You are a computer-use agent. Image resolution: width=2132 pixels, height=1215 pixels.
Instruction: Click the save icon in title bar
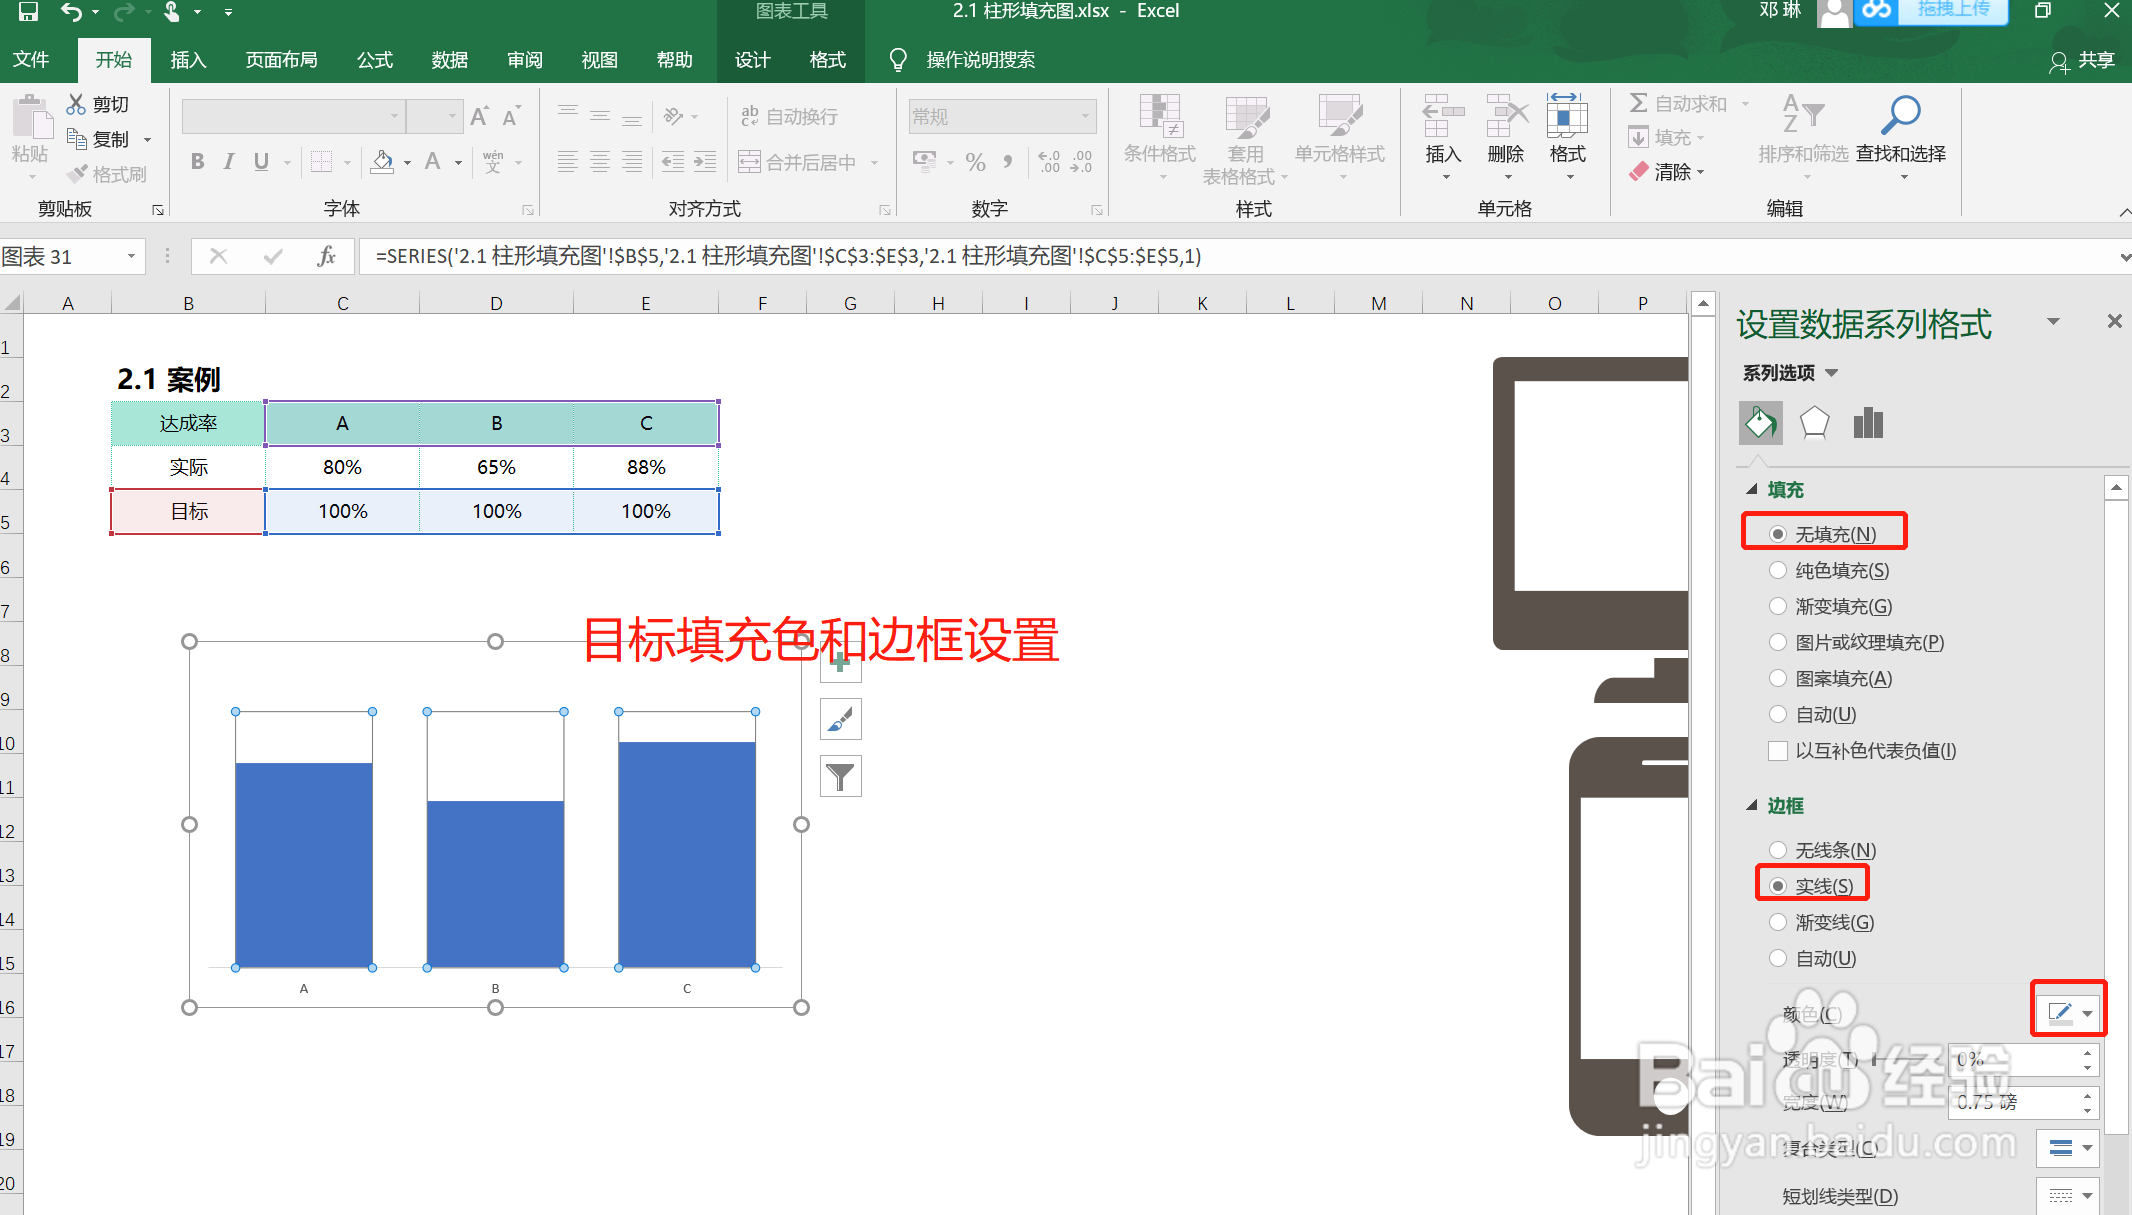pos(28,12)
